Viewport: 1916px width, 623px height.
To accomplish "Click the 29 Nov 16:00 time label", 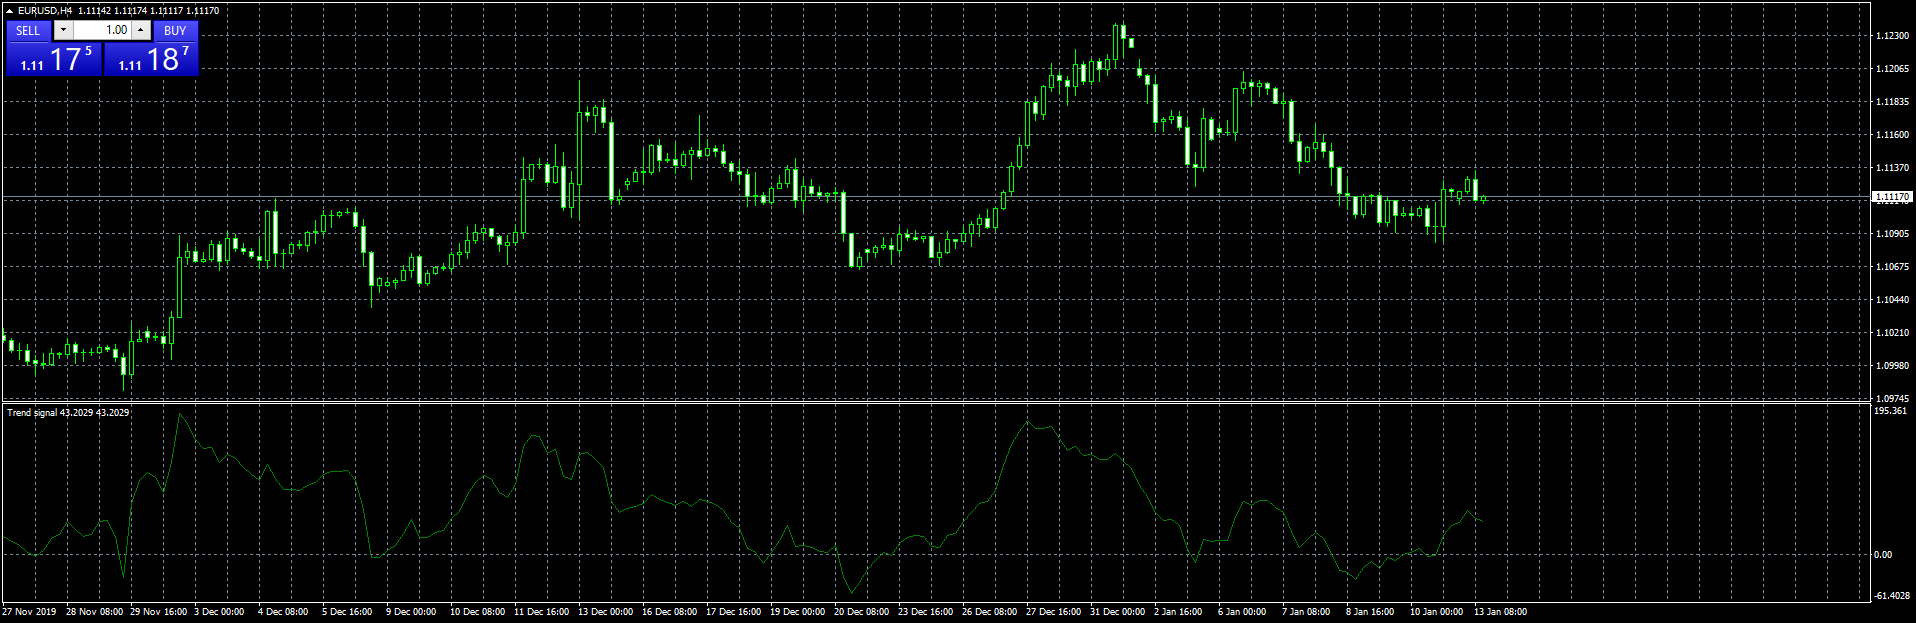I will [x=159, y=612].
